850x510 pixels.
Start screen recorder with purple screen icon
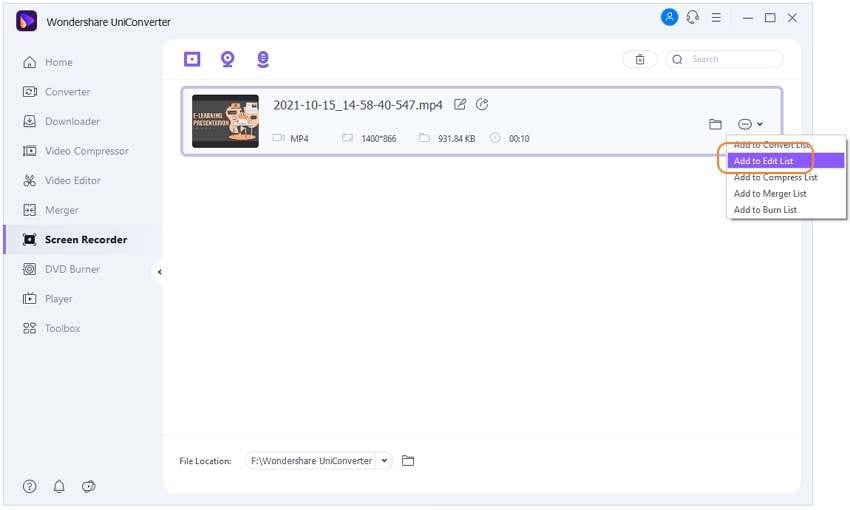coord(192,59)
